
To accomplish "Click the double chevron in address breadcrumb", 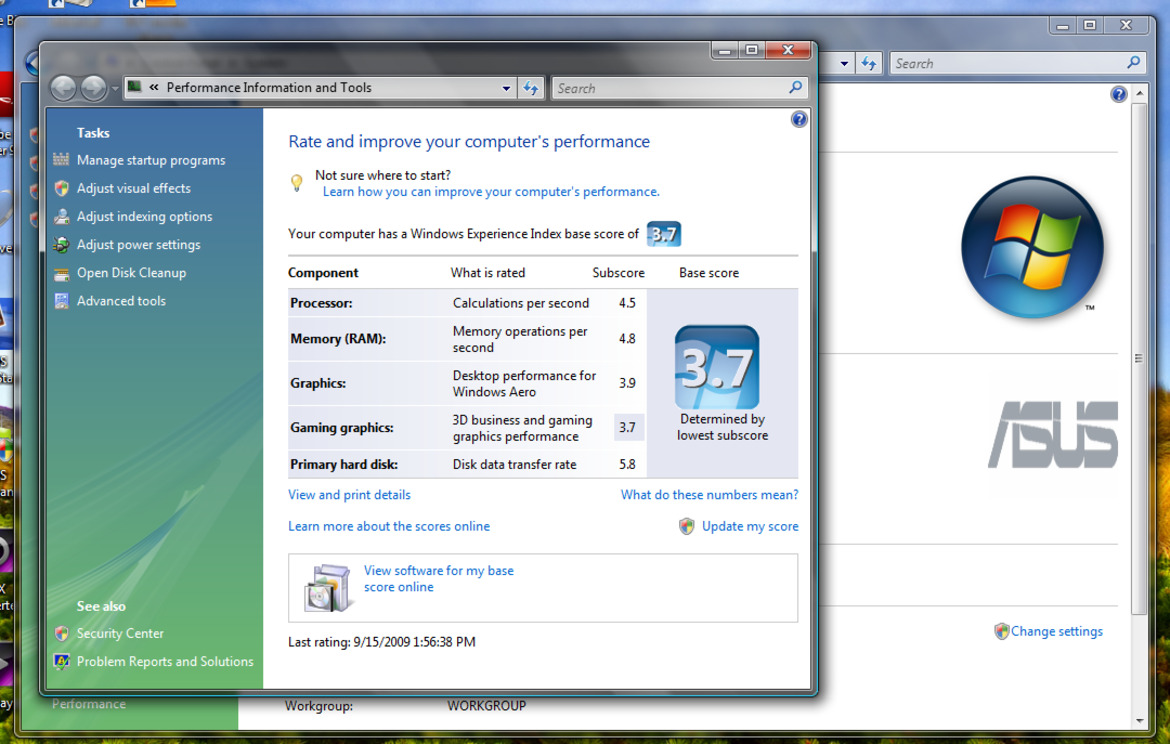I will pyautogui.click(x=154, y=87).
